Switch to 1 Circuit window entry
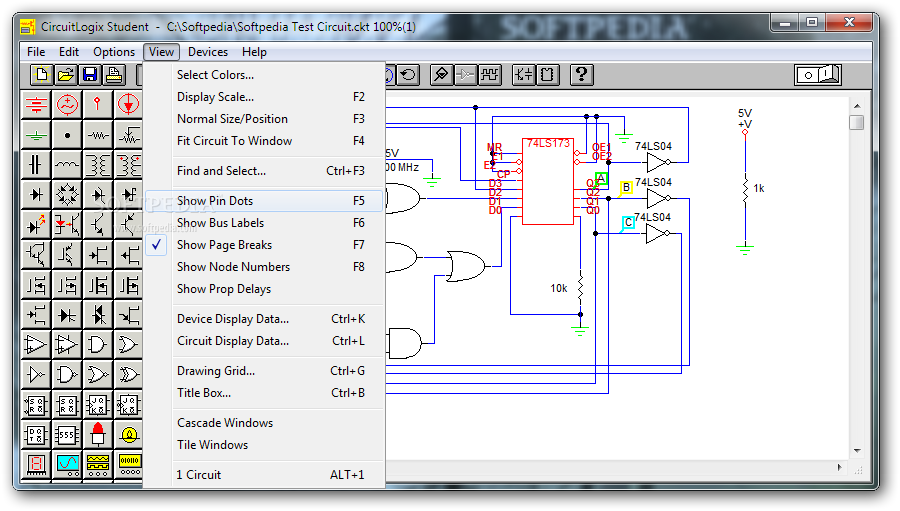The height and width of the screenshot is (511, 900). 263,475
